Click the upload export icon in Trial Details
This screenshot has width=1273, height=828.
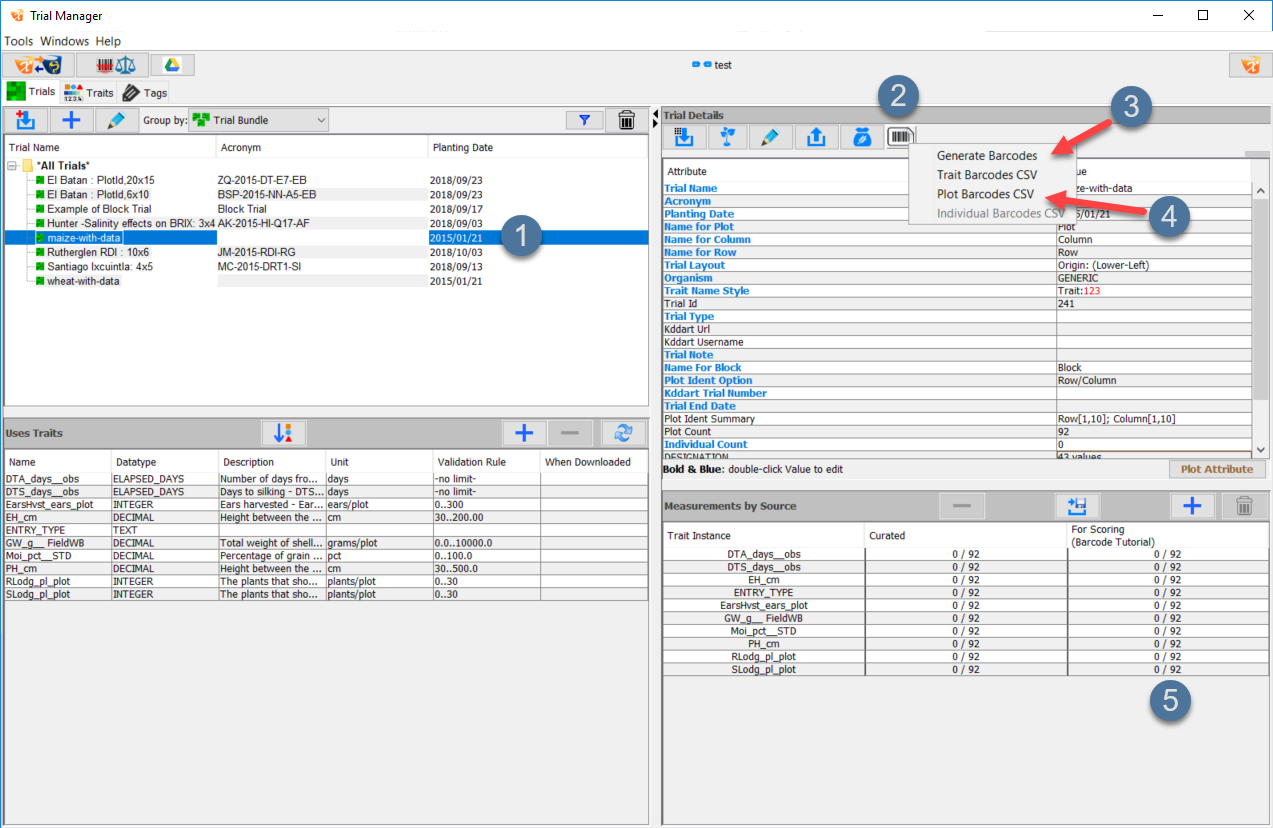816,138
